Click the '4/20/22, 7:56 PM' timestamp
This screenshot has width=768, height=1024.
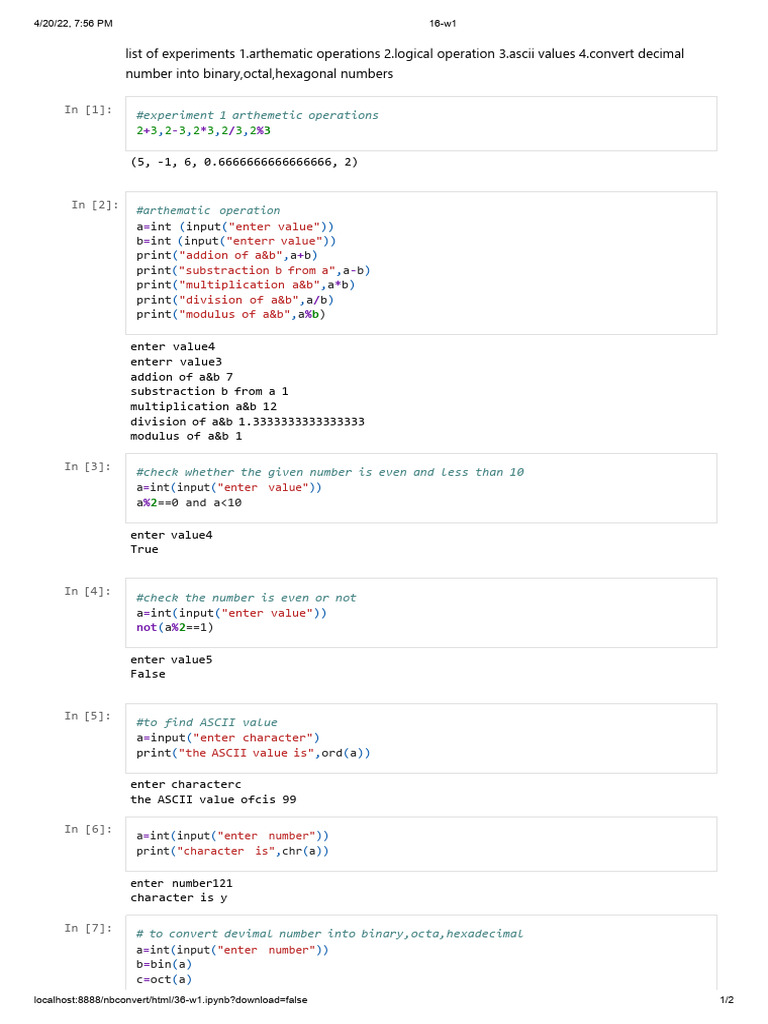click(73, 24)
